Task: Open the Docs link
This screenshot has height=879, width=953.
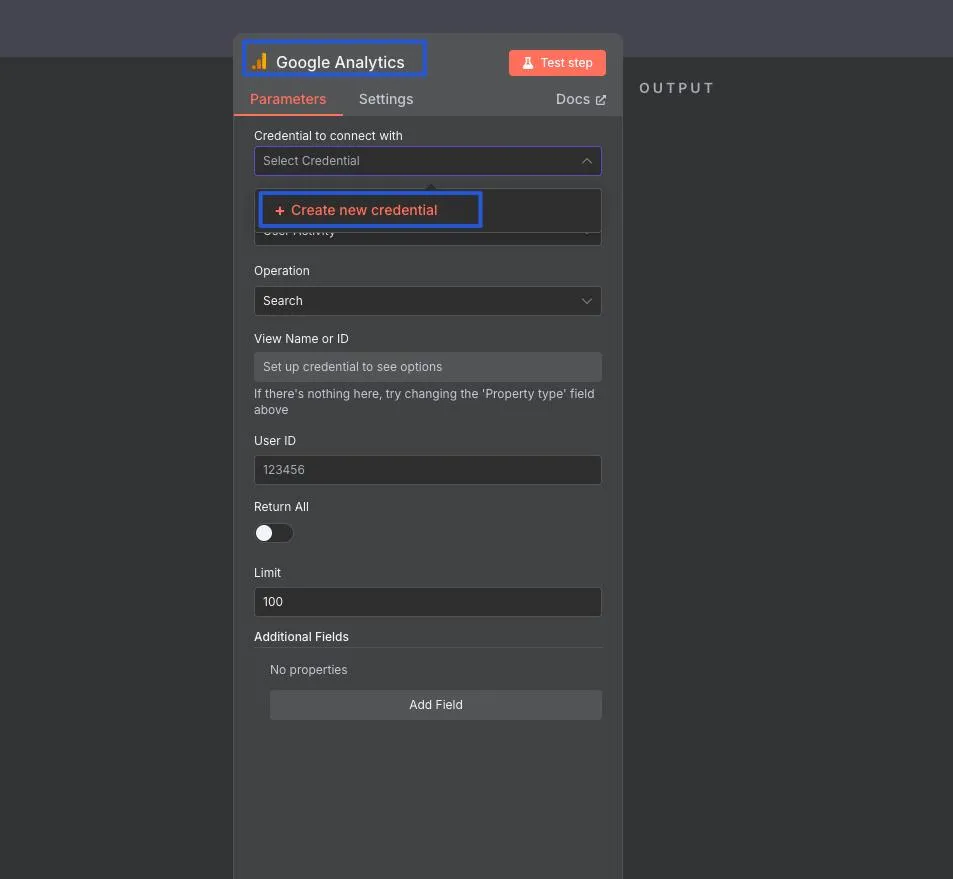Action: [x=573, y=99]
